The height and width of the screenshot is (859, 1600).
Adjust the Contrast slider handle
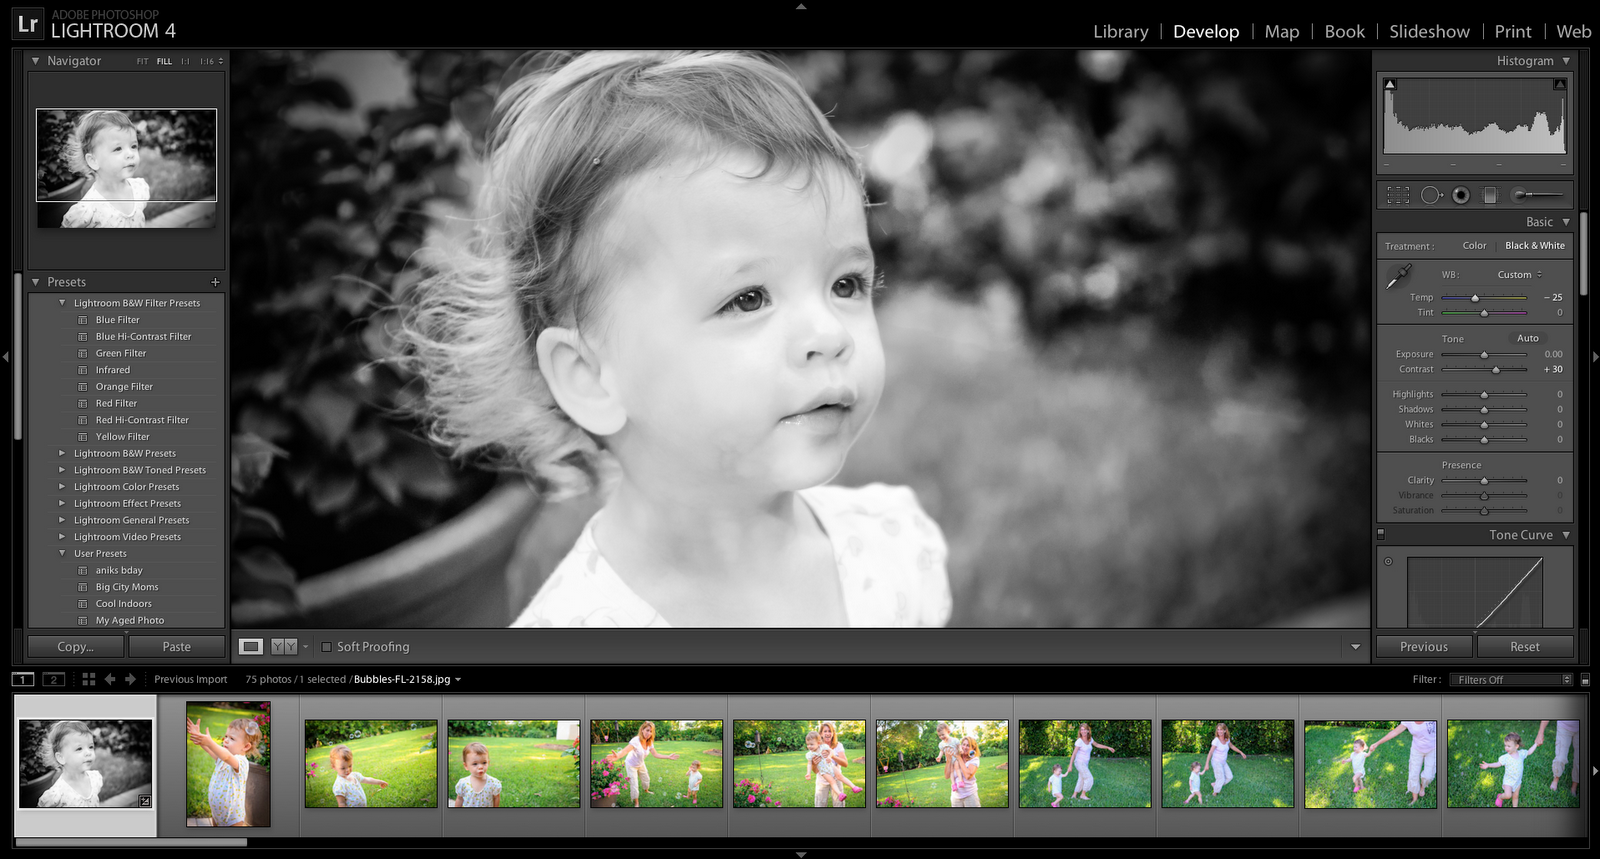pos(1496,370)
